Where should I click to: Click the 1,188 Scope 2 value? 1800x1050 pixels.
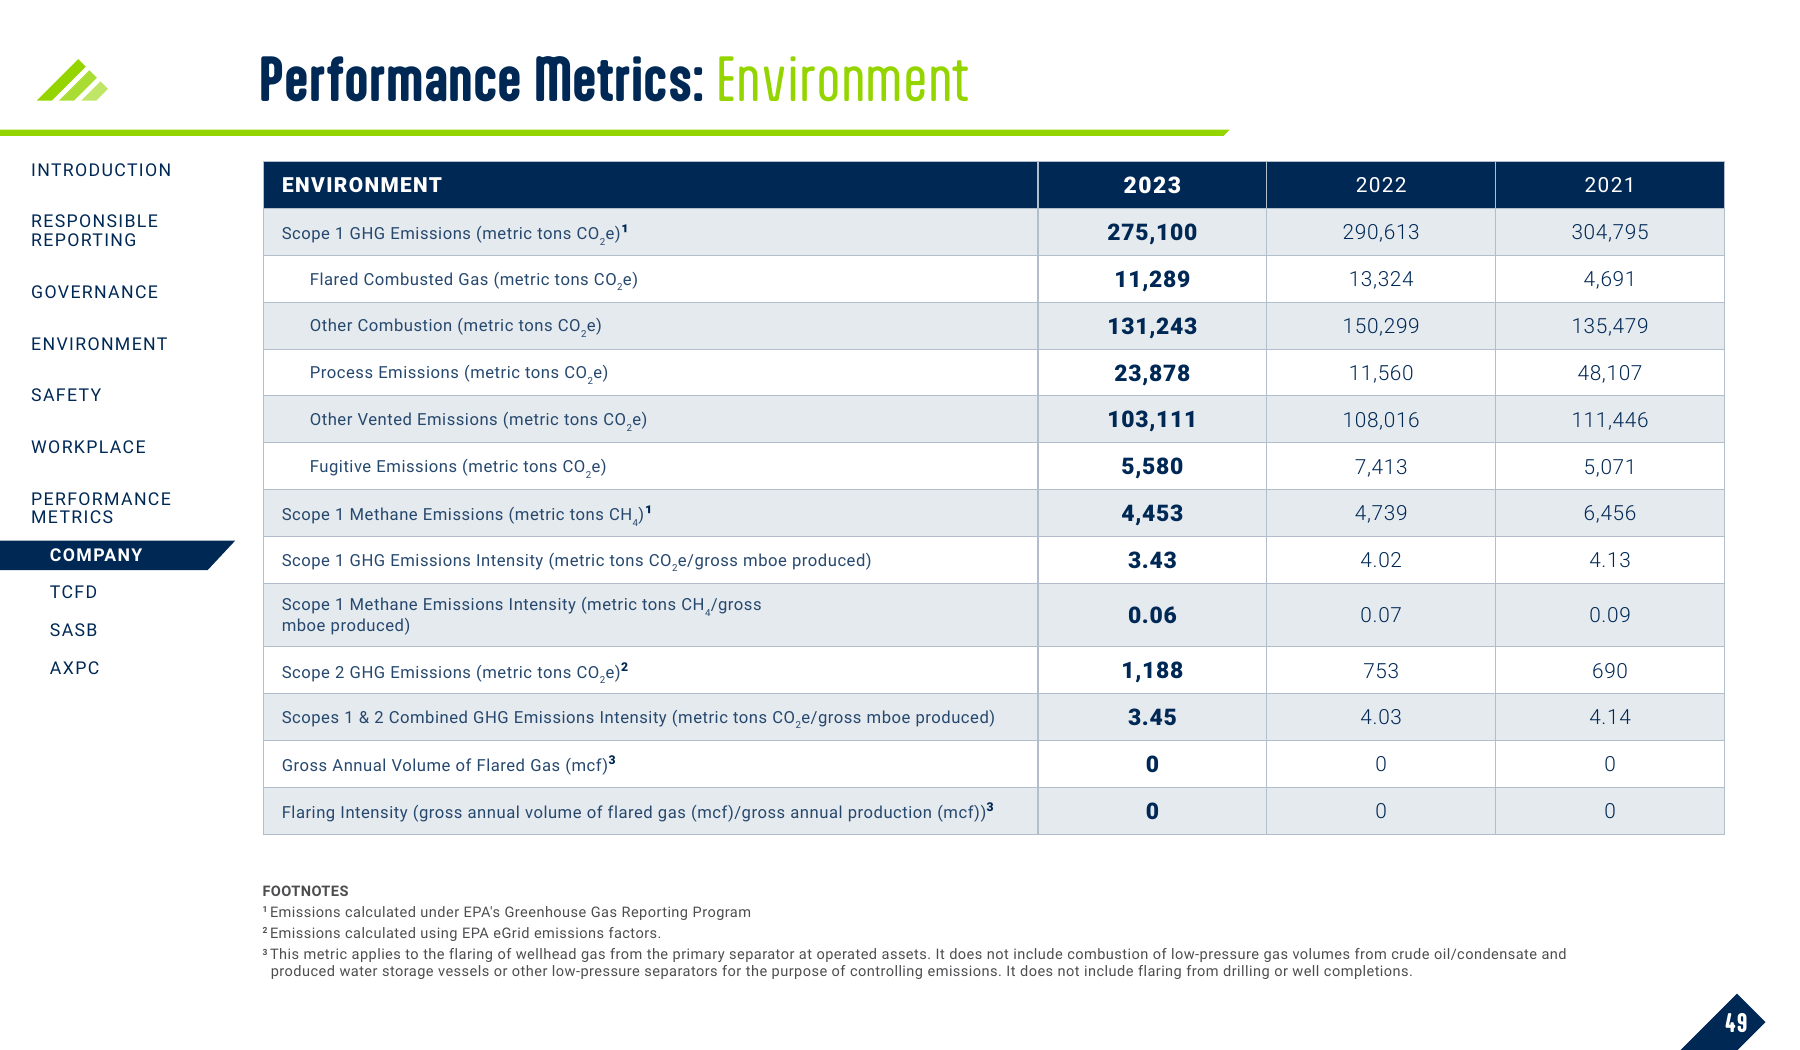pos(1152,670)
